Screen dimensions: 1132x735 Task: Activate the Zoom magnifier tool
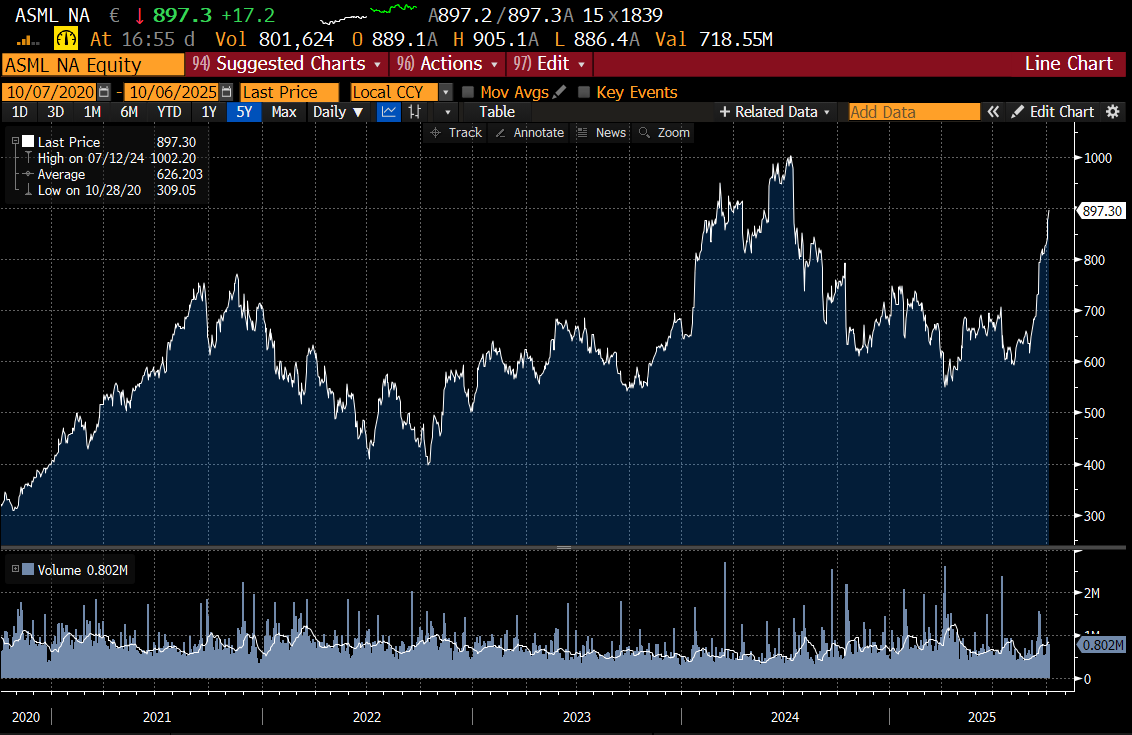pyautogui.click(x=665, y=133)
